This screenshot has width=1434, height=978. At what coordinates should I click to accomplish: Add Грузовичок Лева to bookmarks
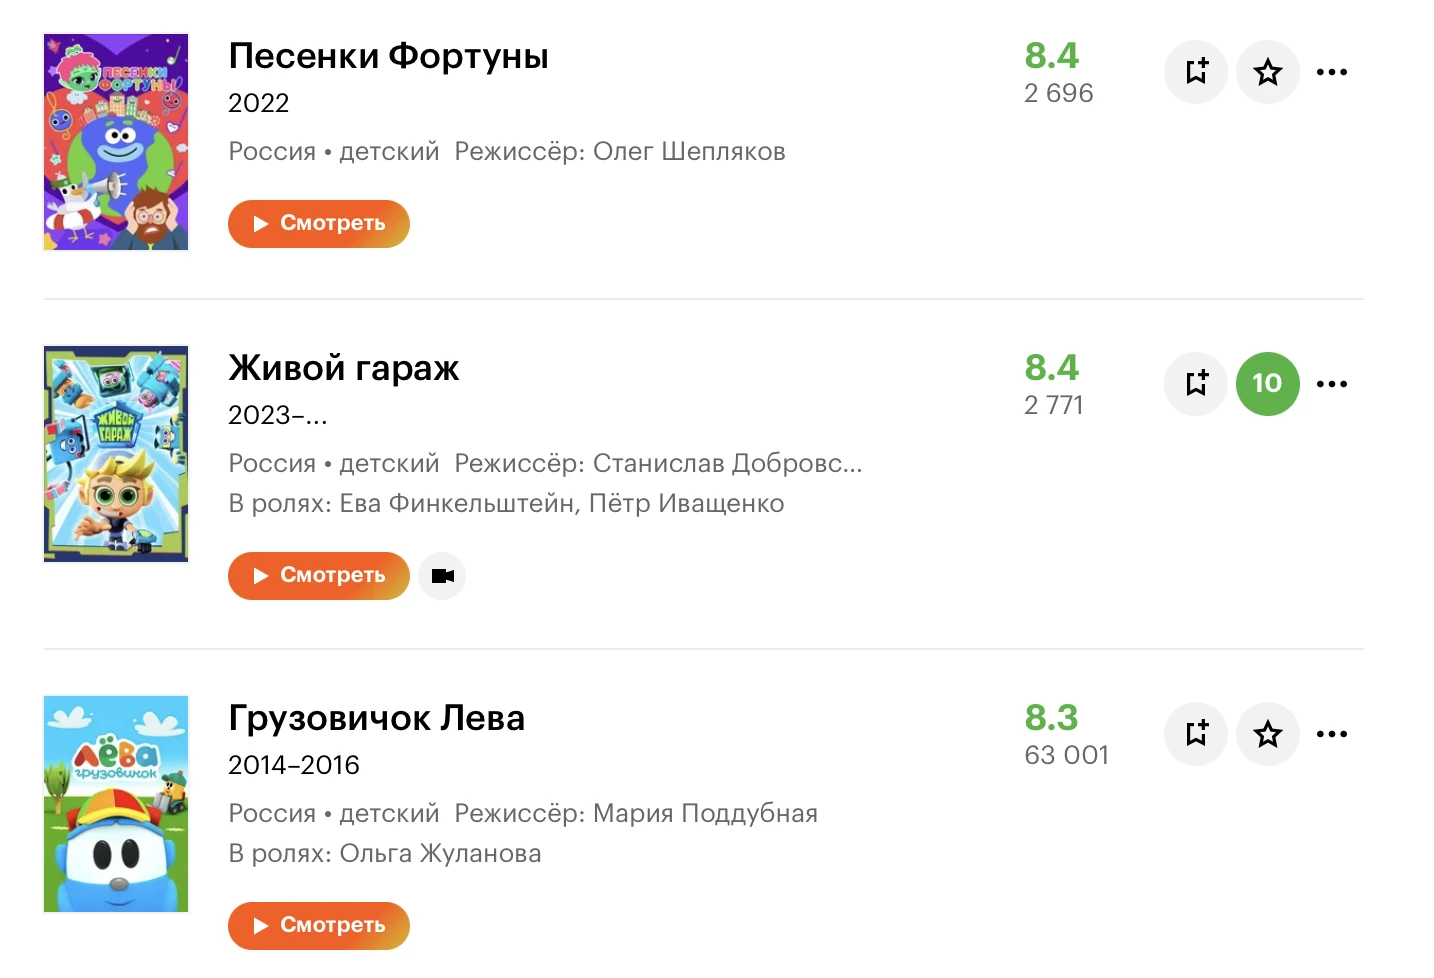pyautogui.click(x=1196, y=734)
